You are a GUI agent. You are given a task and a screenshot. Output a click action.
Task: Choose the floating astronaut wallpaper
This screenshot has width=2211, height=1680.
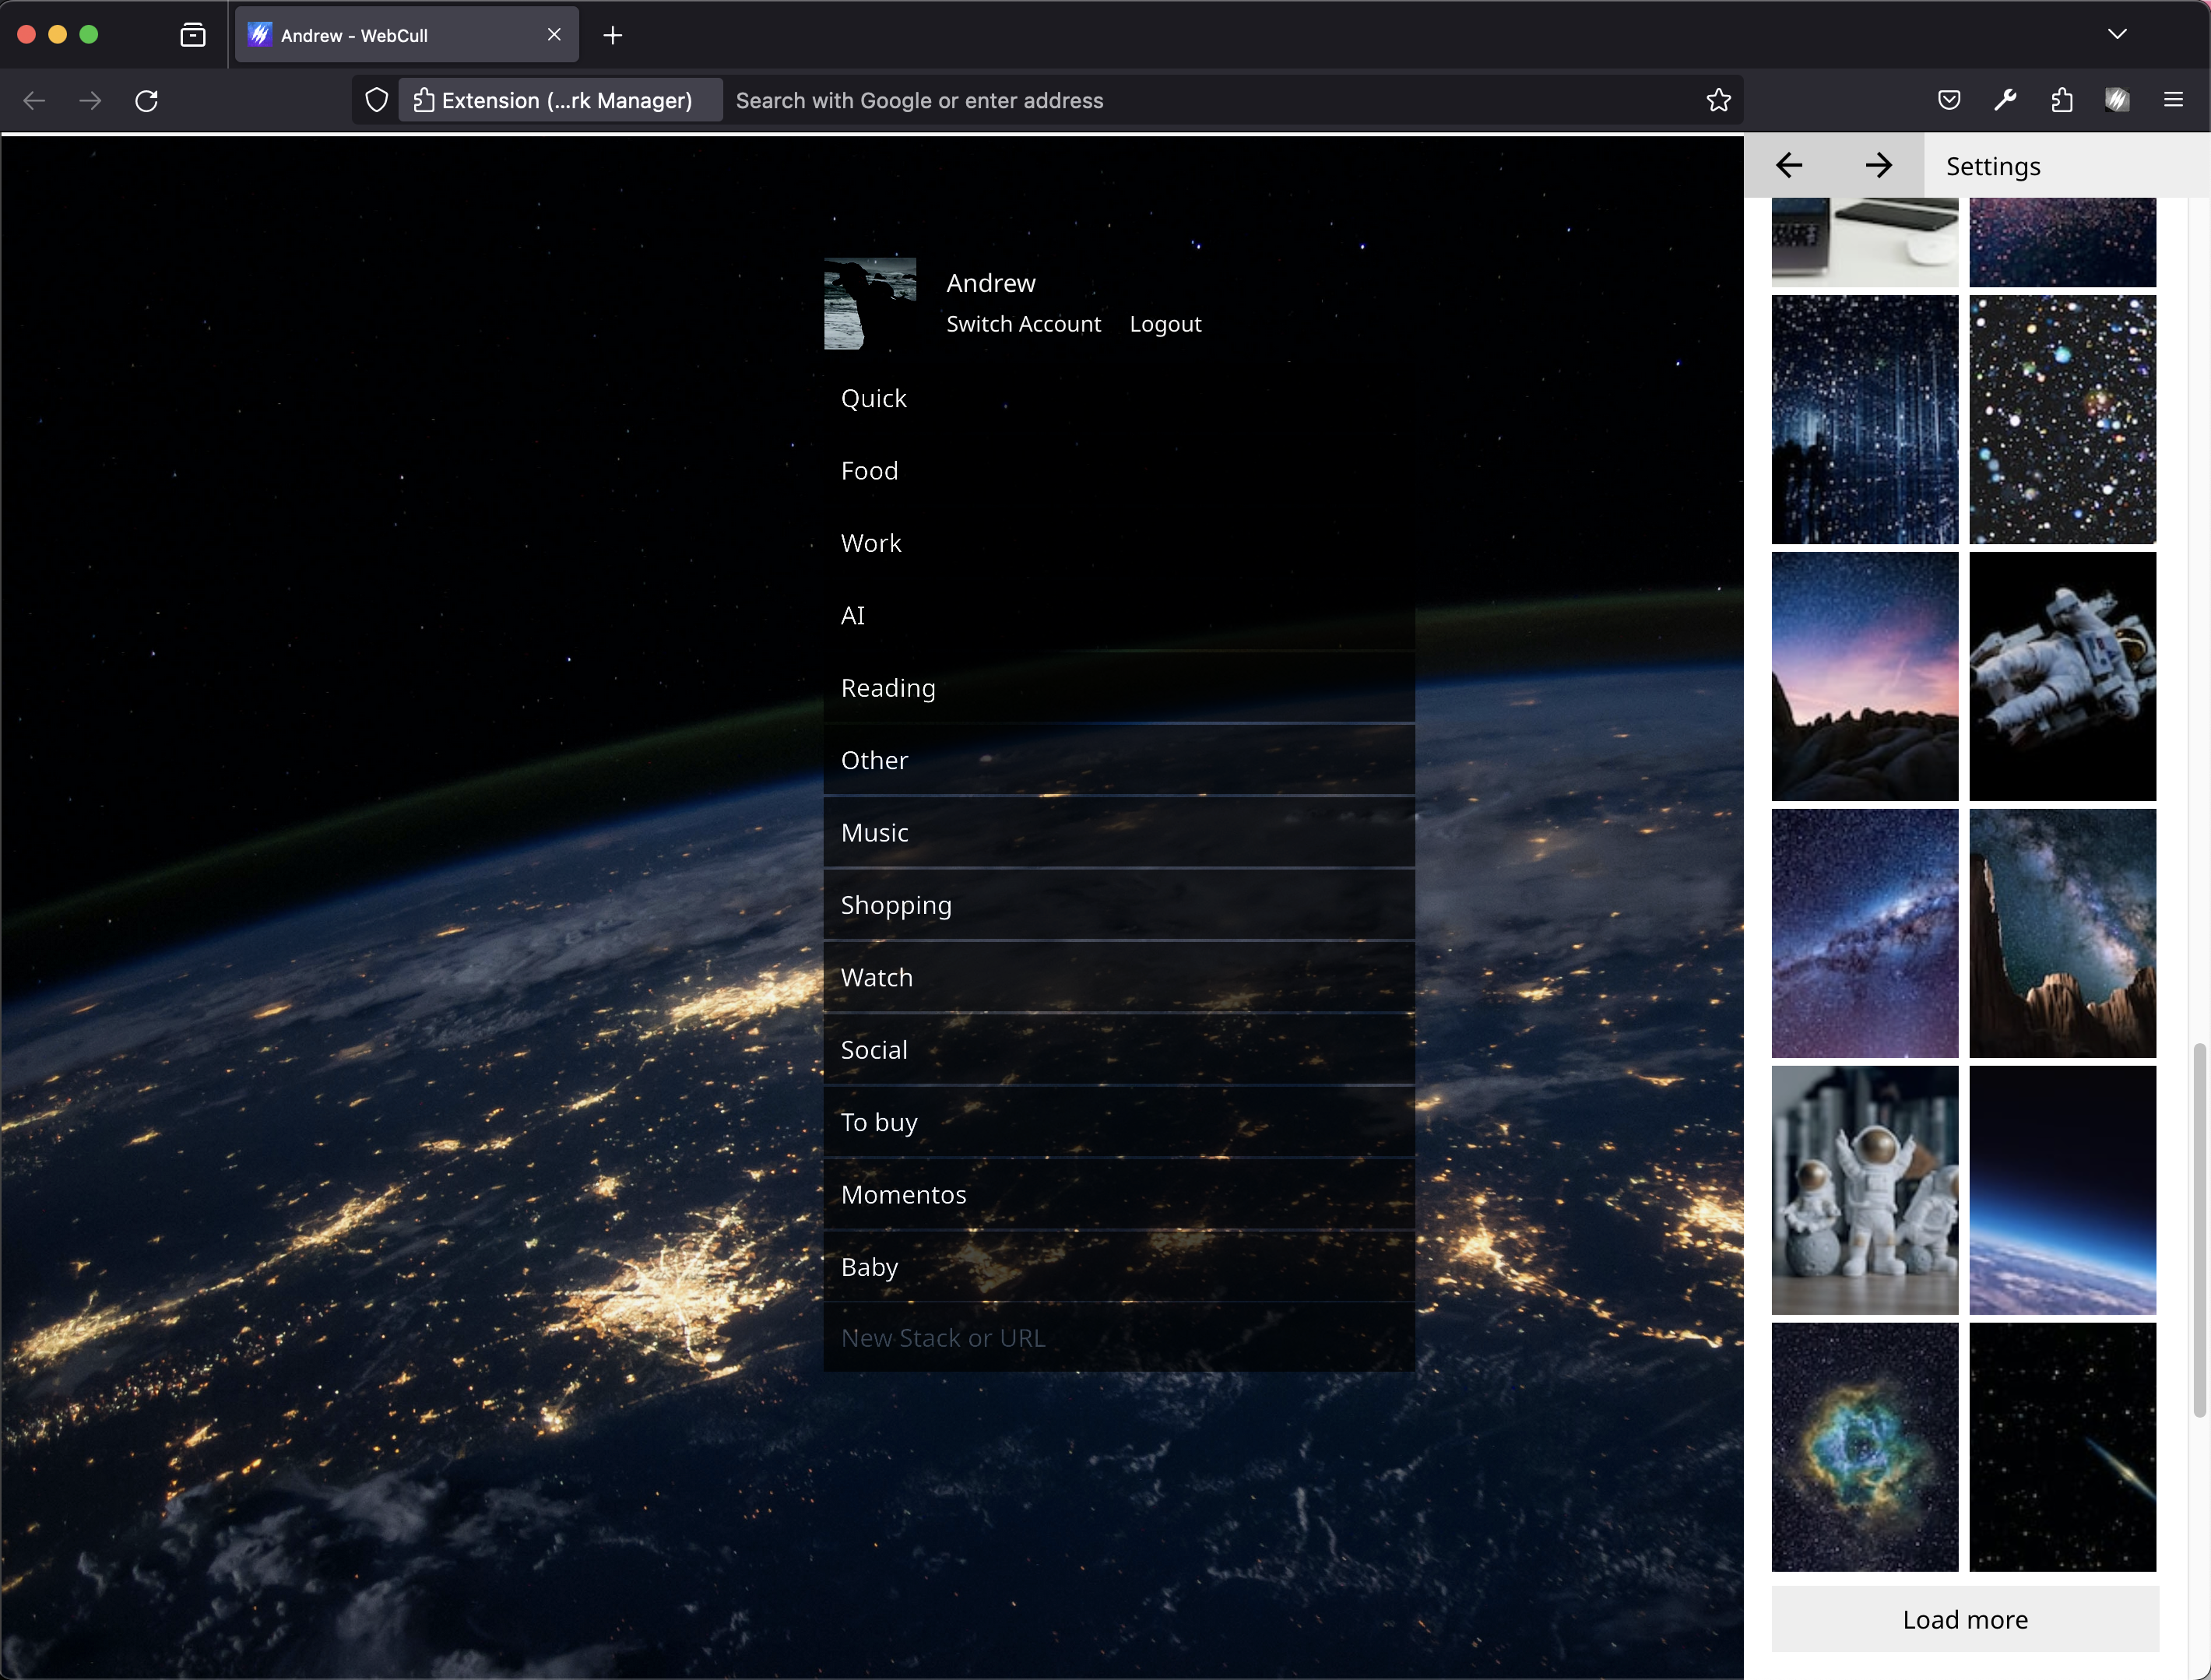(2063, 676)
